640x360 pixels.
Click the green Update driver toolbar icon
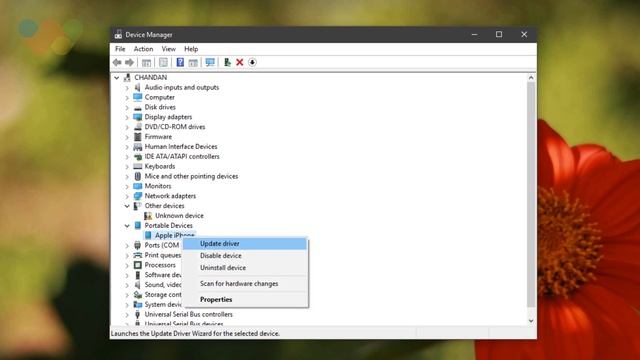coord(227,62)
